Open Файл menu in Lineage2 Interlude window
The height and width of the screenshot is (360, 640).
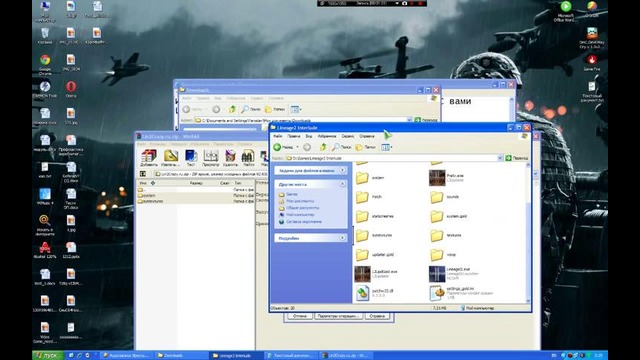pos(278,136)
